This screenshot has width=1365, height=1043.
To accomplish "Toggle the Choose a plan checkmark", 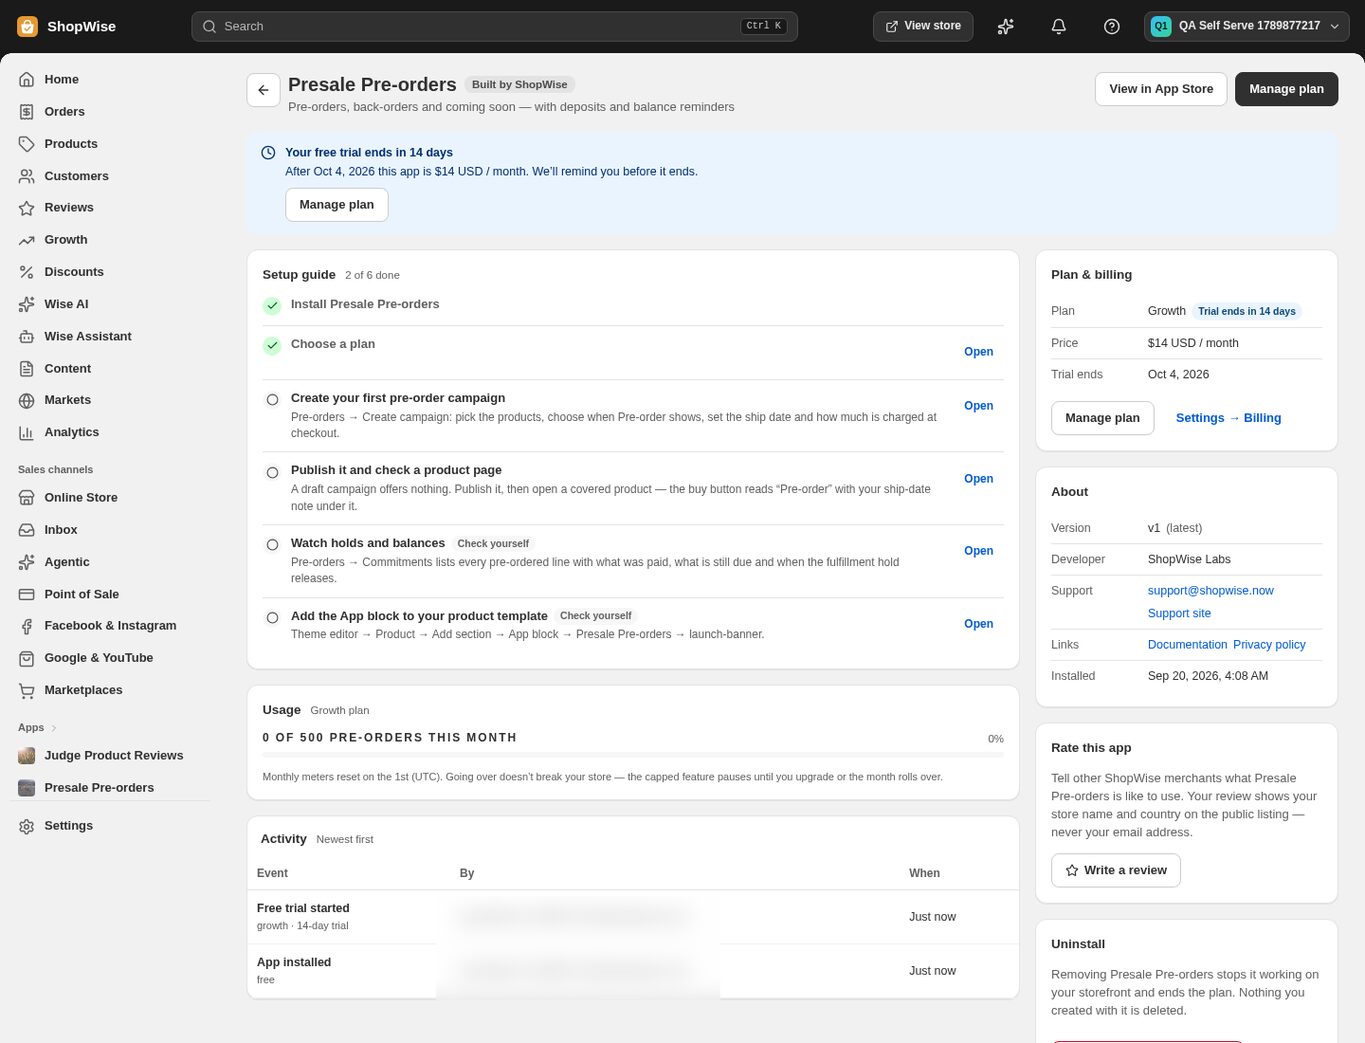I will [x=272, y=345].
